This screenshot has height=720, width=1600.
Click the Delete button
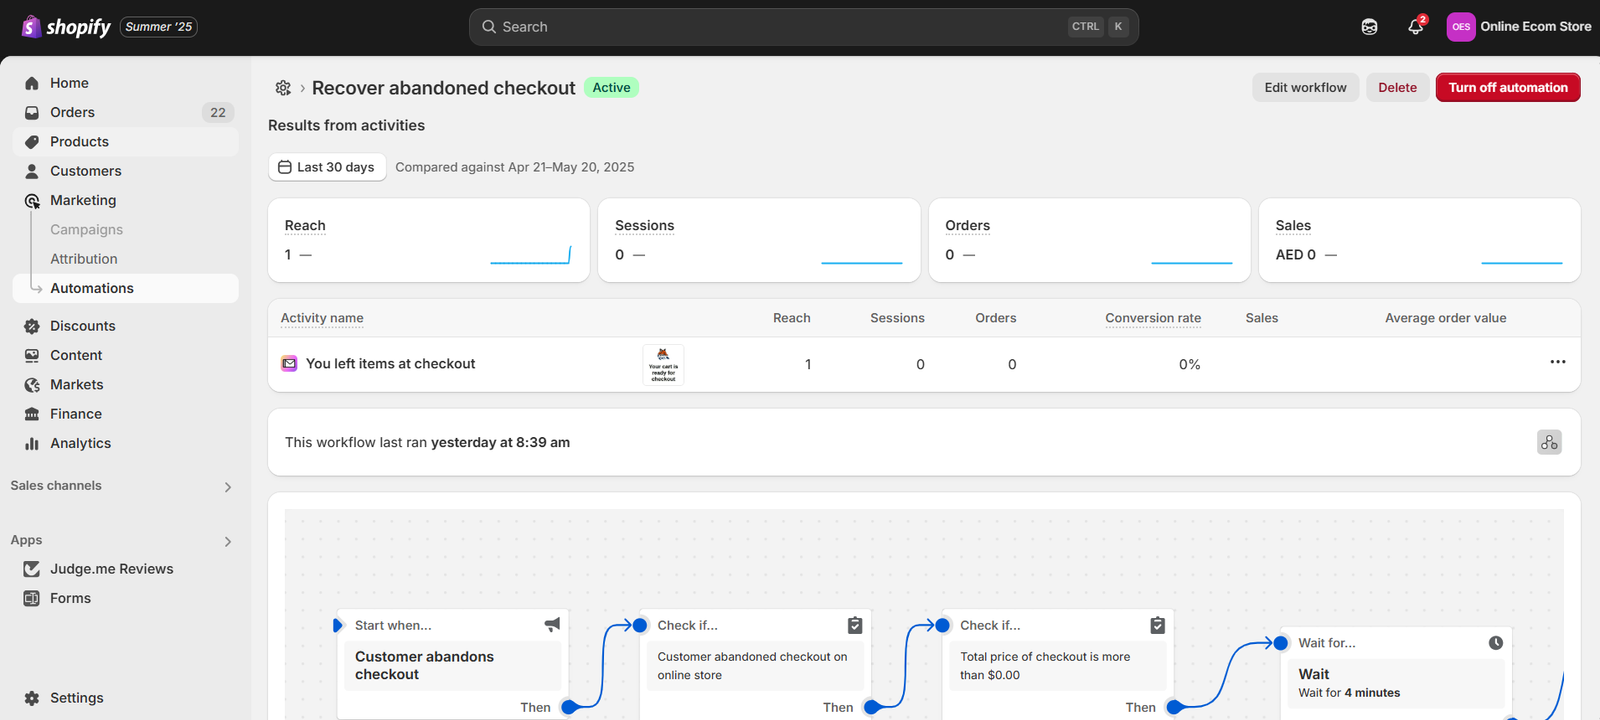point(1396,88)
